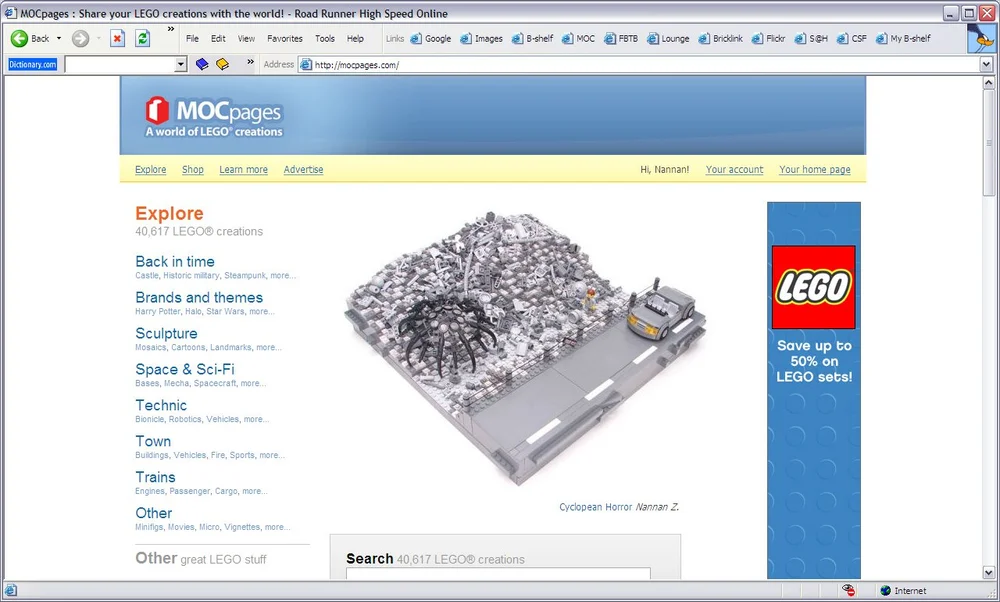Open the B-shelf shortcut in Links bar
Viewport: 1000px width, 602px height.
[533, 39]
